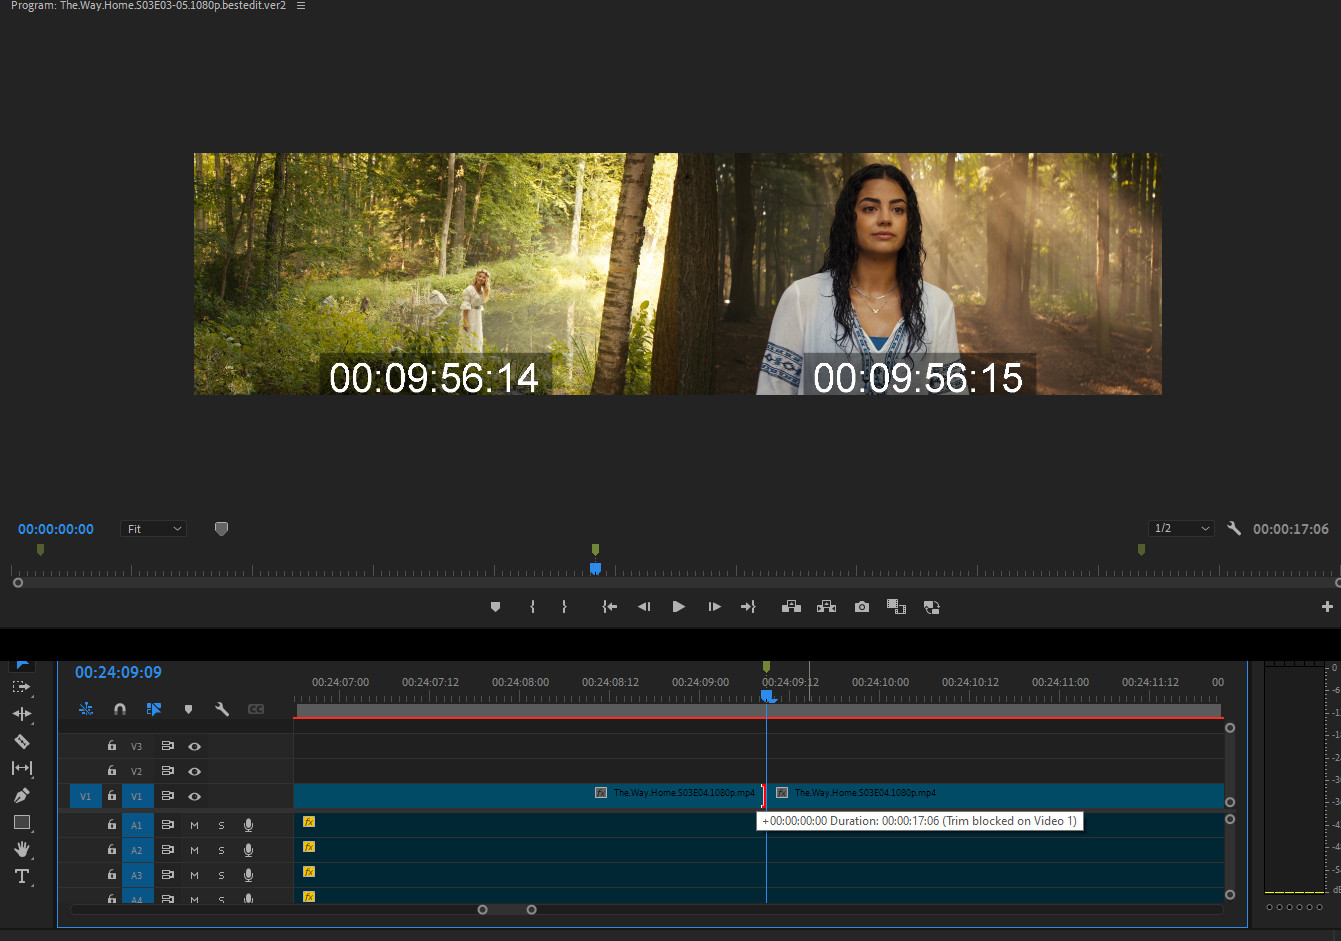Click the Lift button
Image resolution: width=1341 pixels, height=941 pixels.
(x=791, y=607)
